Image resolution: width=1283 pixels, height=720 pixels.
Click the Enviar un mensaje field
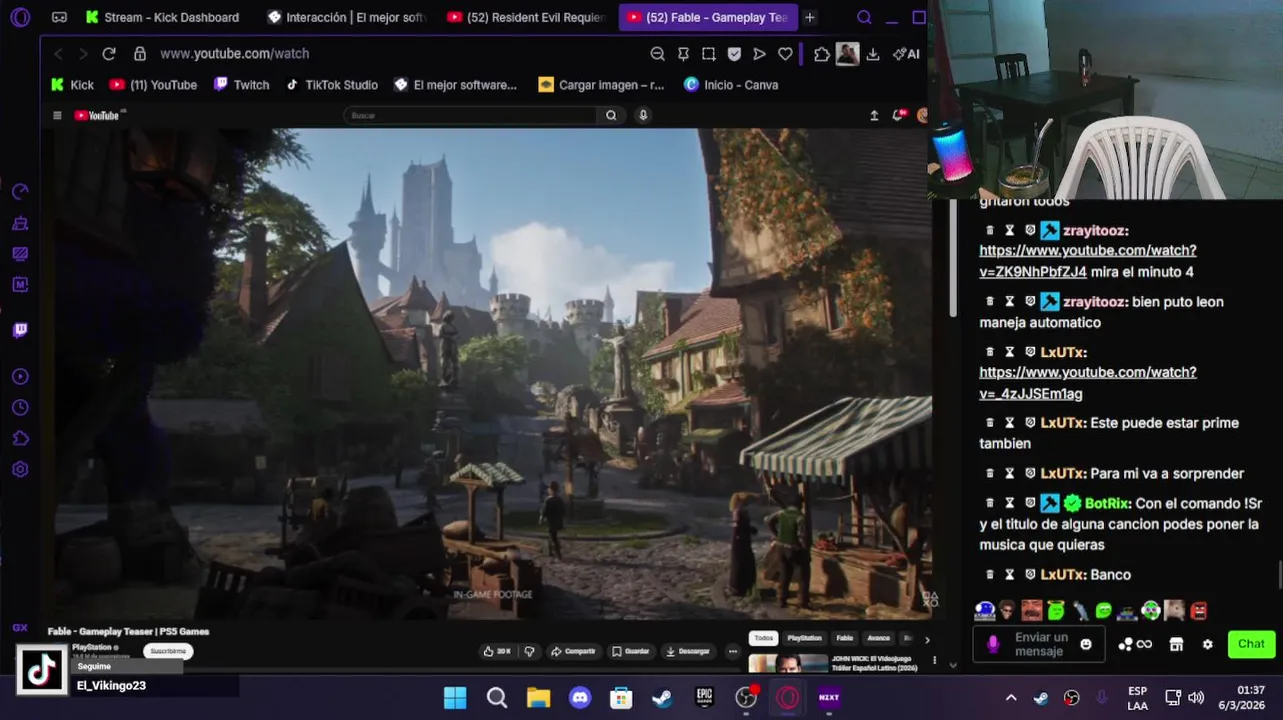point(1041,644)
